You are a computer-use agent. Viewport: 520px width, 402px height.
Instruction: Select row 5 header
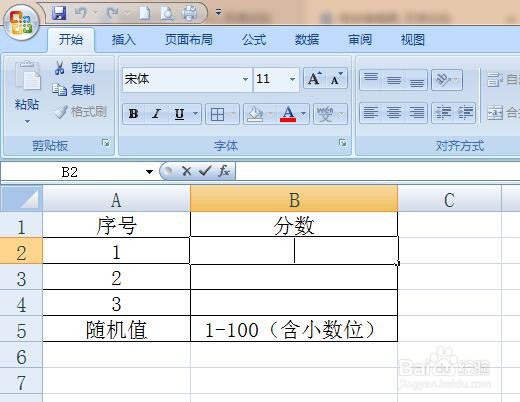21,329
